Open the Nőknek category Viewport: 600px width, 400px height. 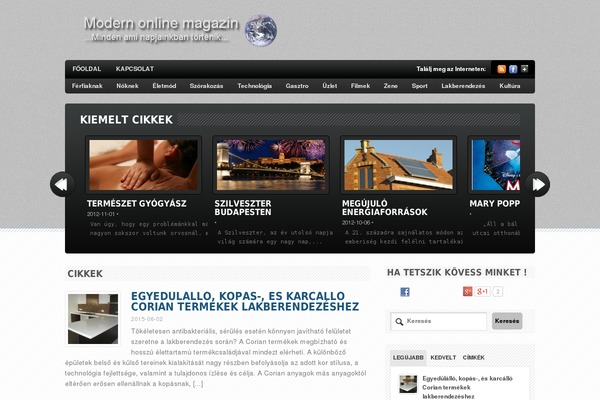127,86
